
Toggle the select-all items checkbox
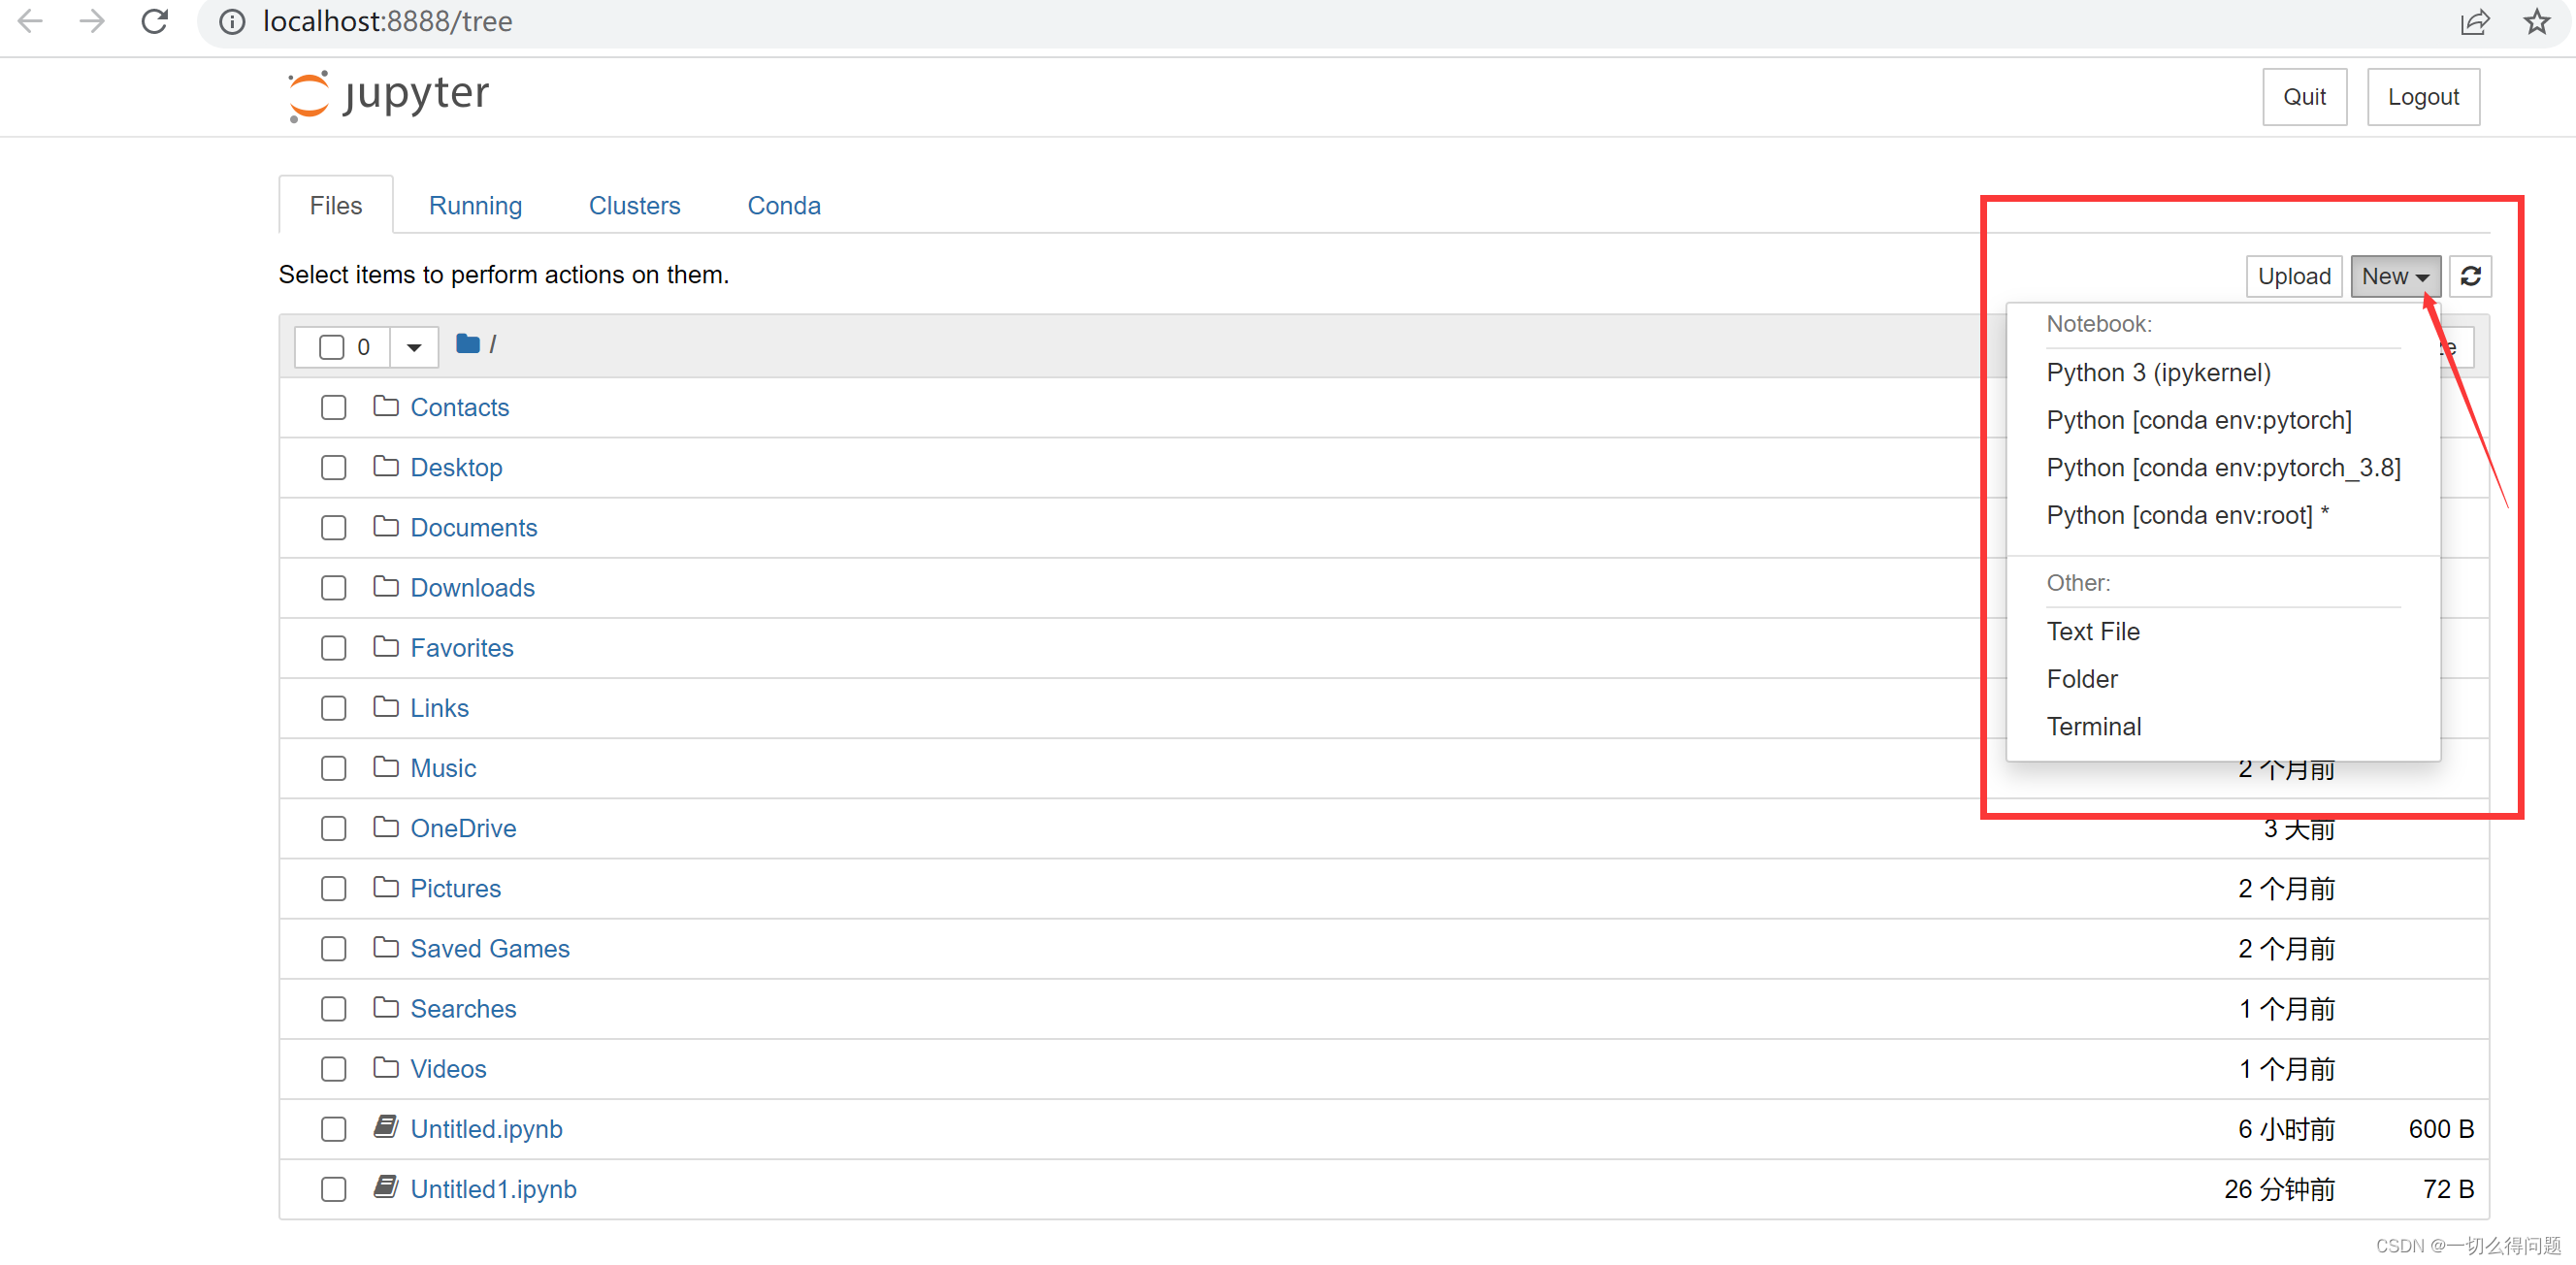331,347
